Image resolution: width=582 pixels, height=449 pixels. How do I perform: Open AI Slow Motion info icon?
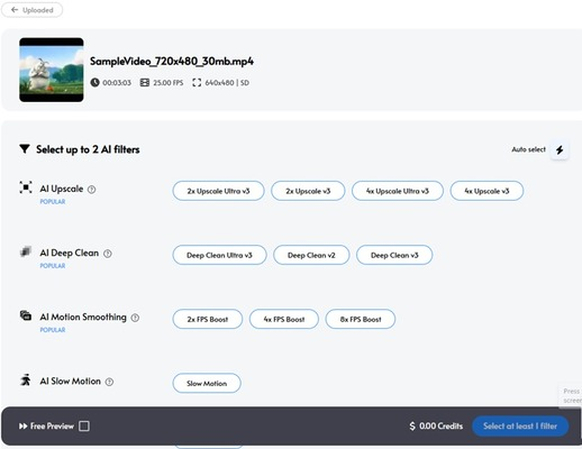[x=109, y=382]
